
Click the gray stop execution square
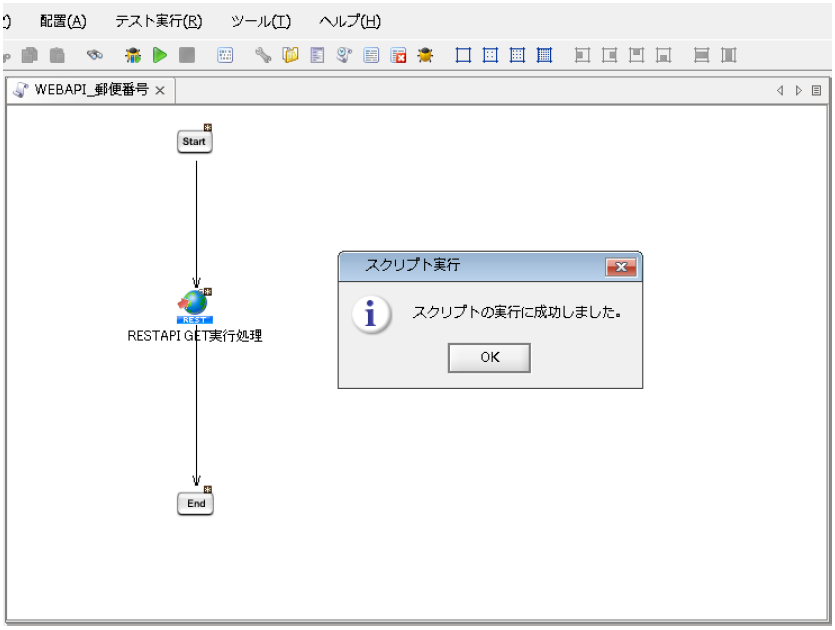187,56
